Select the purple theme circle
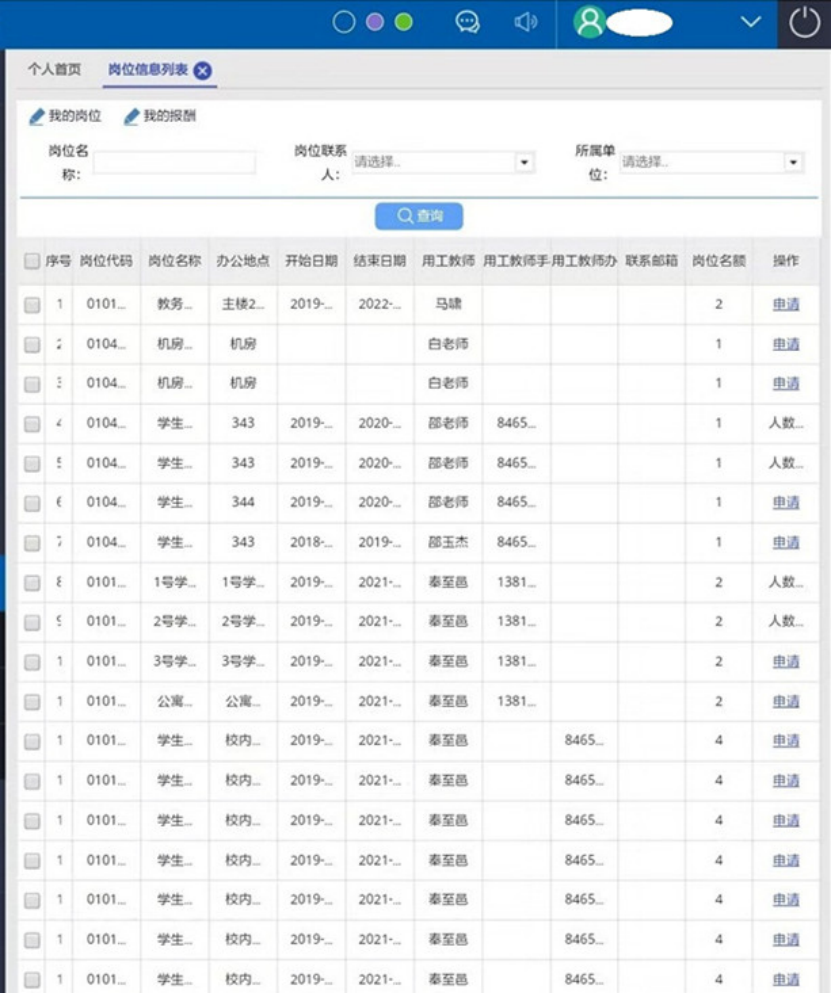The width and height of the screenshot is (831, 994). 375,22
